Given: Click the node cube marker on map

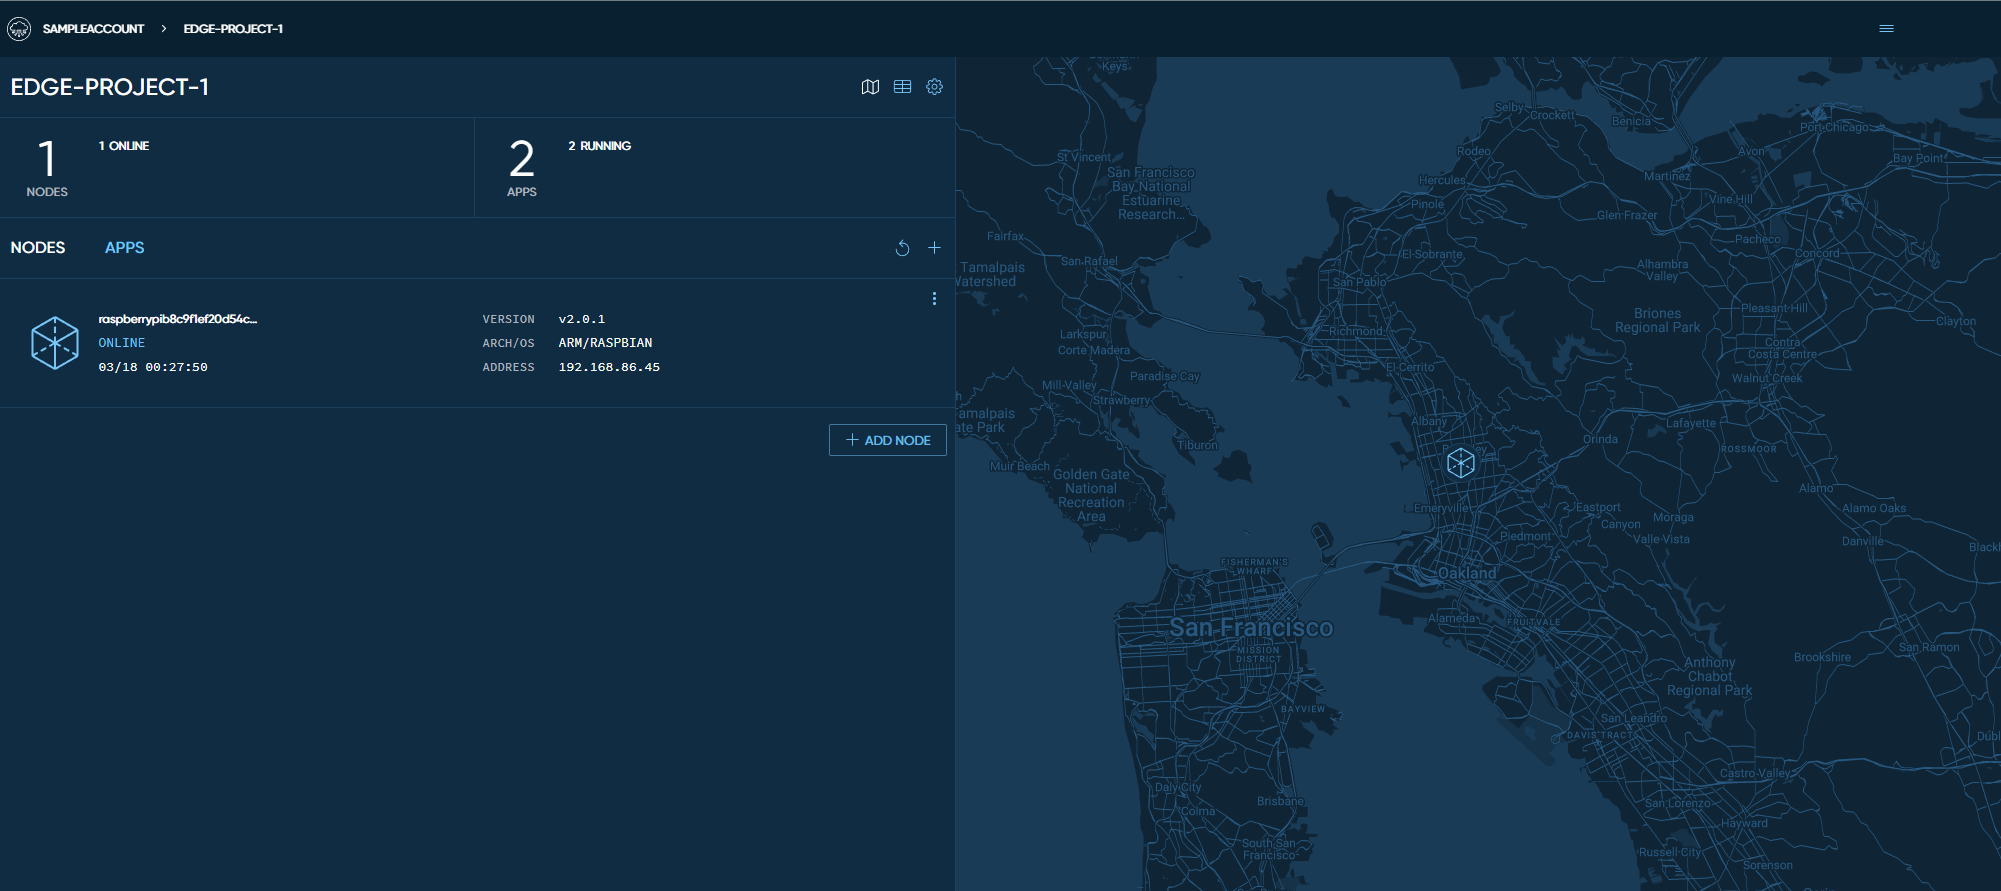Looking at the screenshot, I should pos(1461,462).
